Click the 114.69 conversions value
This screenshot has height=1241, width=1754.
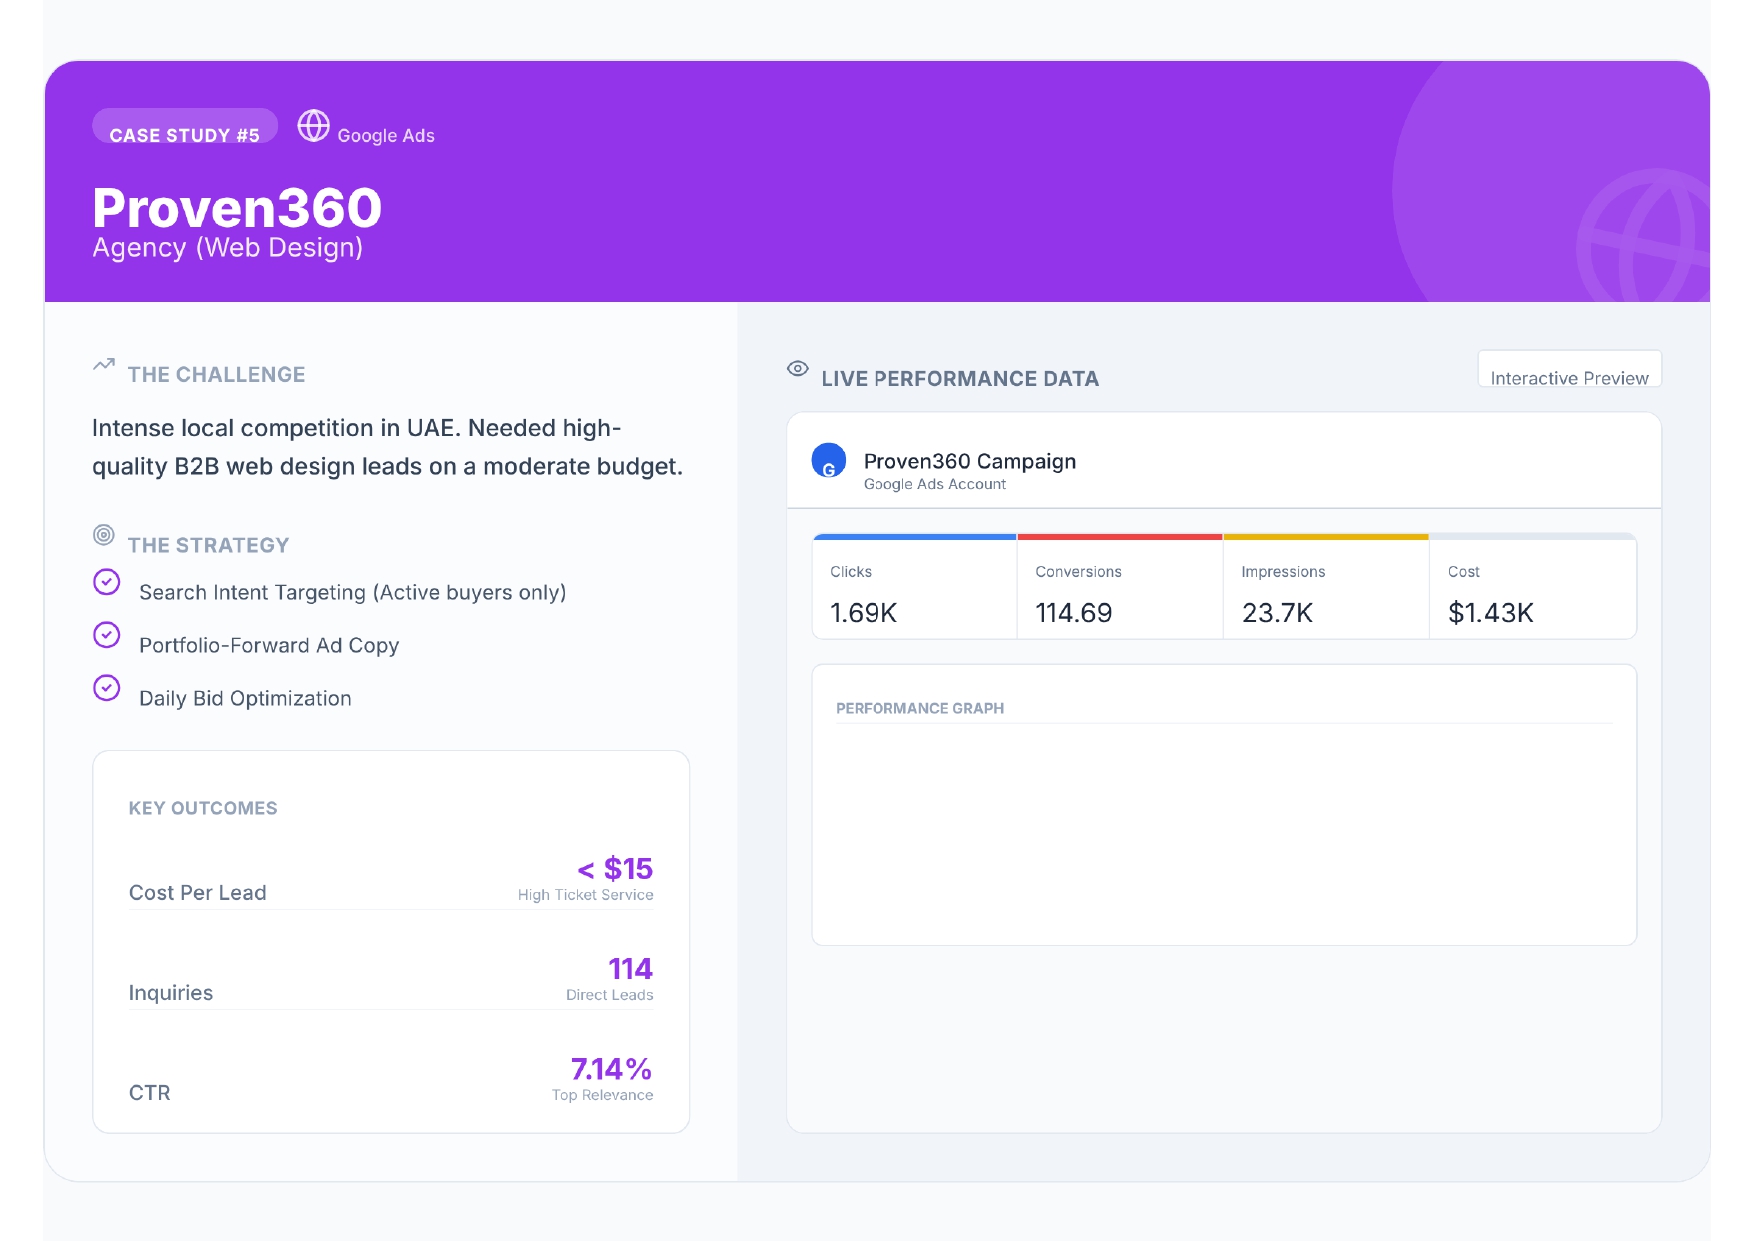(1074, 613)
